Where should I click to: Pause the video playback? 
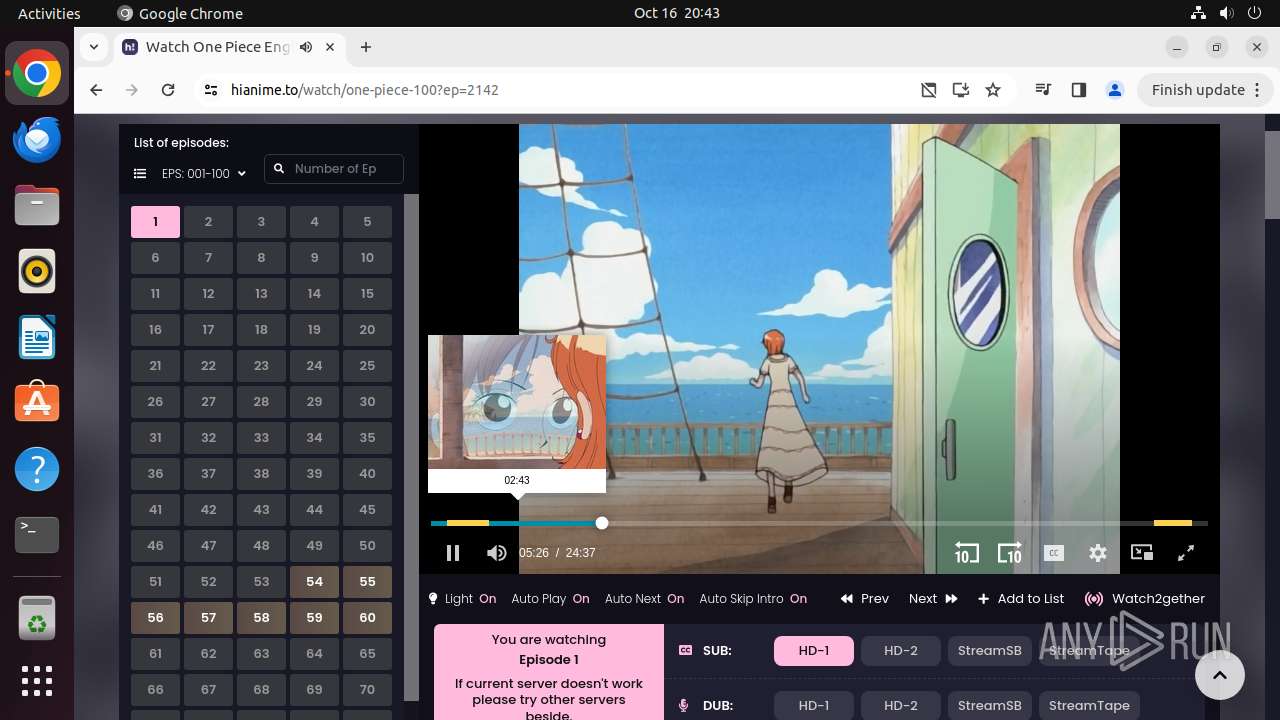tap(452, 553)
